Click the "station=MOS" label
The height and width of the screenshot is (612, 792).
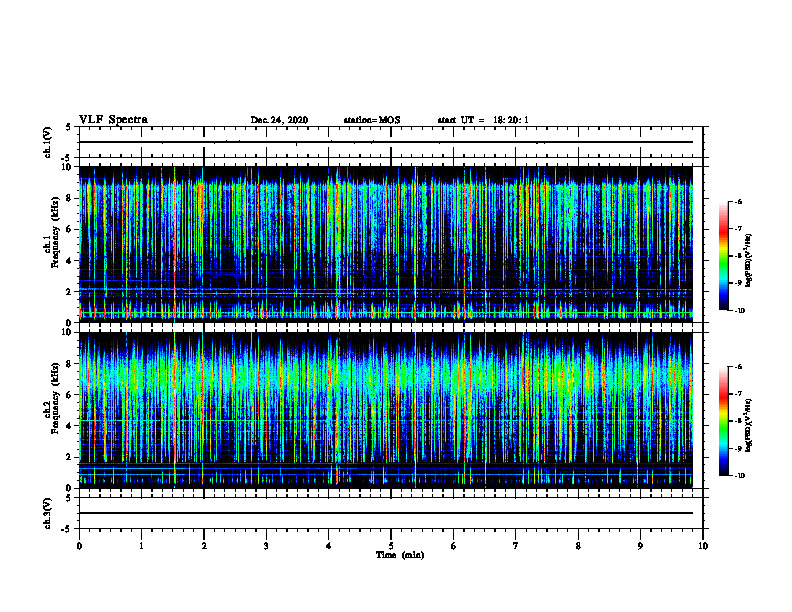pos(372,120)
